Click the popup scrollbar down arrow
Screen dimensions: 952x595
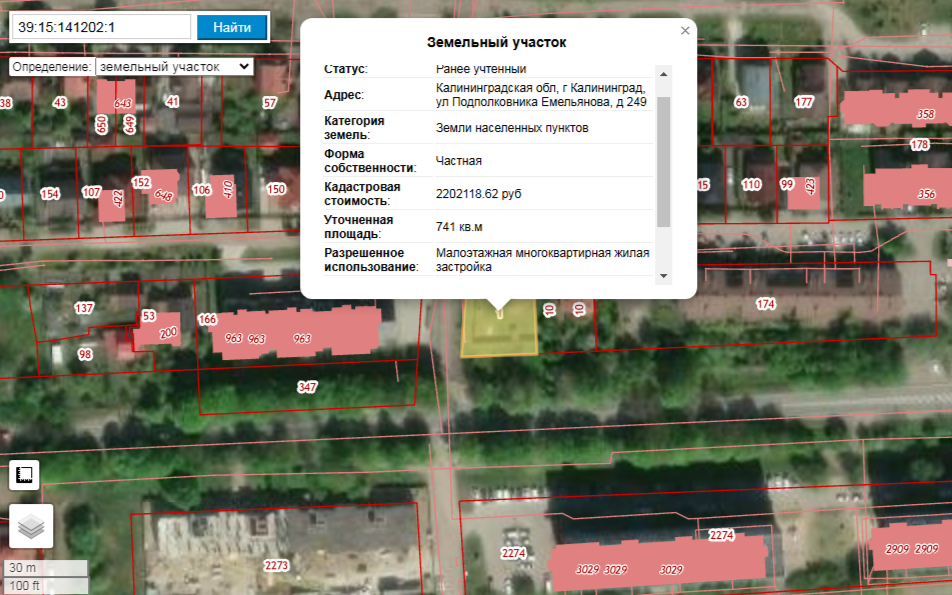pos(663,275)
